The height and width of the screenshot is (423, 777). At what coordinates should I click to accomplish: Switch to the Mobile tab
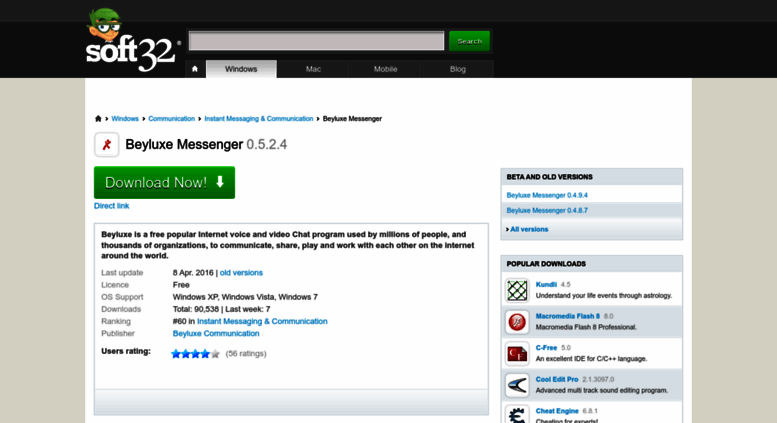386,69
